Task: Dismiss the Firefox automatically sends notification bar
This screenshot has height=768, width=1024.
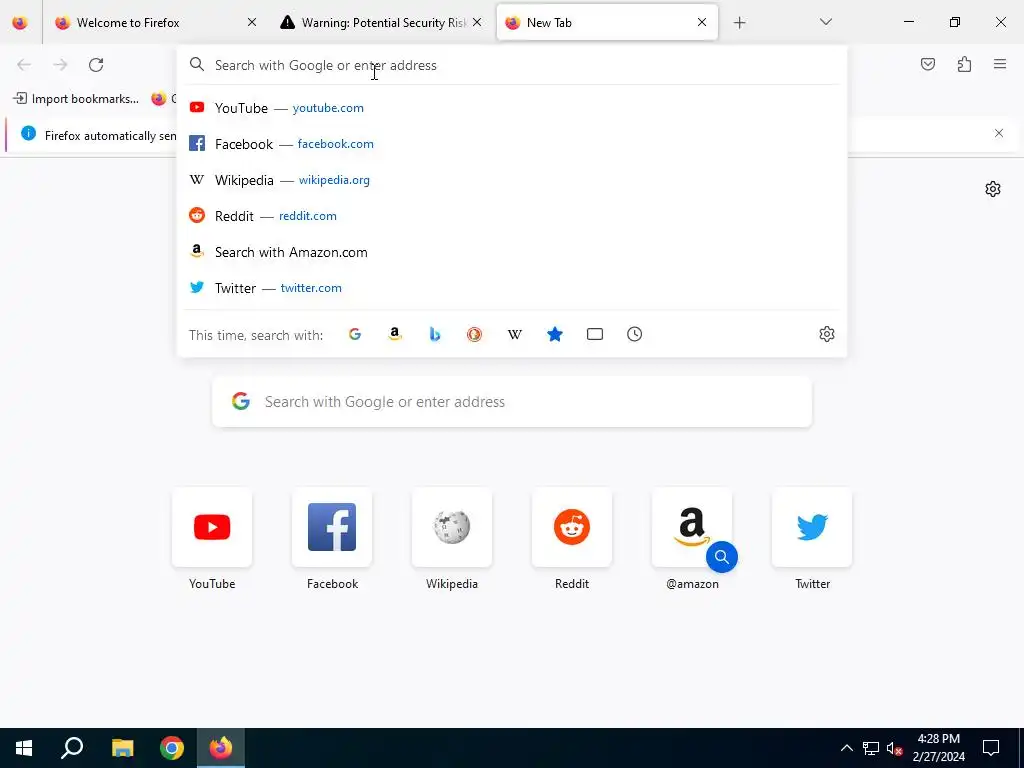Action: 999,133
